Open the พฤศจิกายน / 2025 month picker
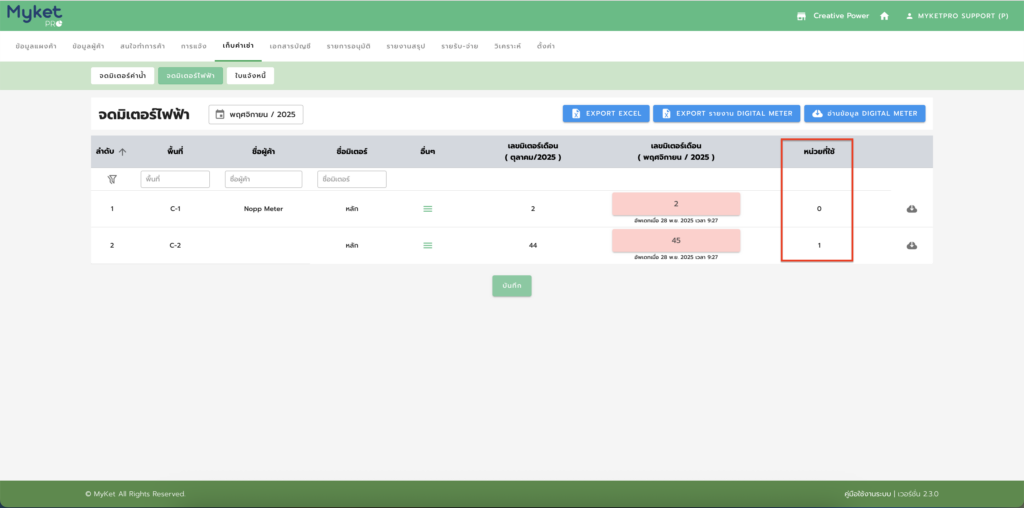 coord(256,114)
